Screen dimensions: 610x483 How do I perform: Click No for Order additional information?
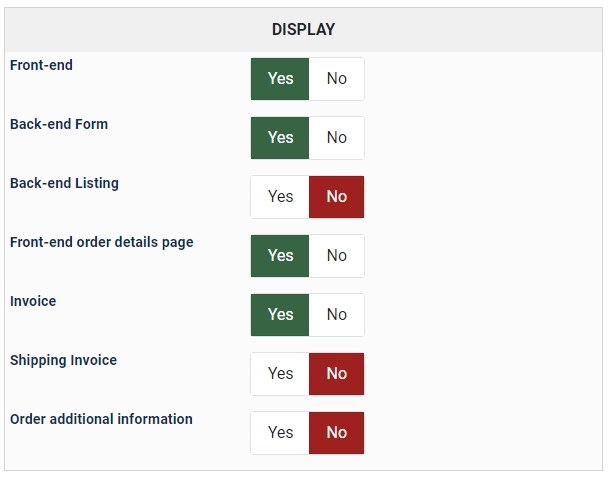(x=337, y=433)
